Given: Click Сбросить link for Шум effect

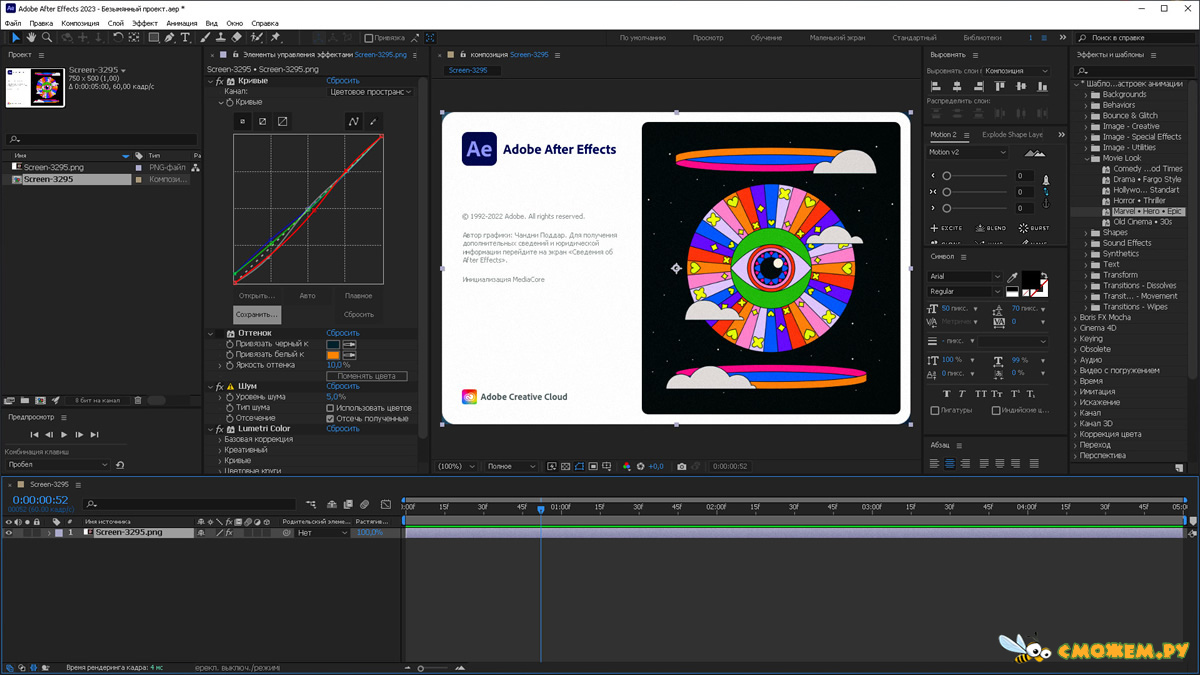Looking at the screenshot, I should click(343, 386).
